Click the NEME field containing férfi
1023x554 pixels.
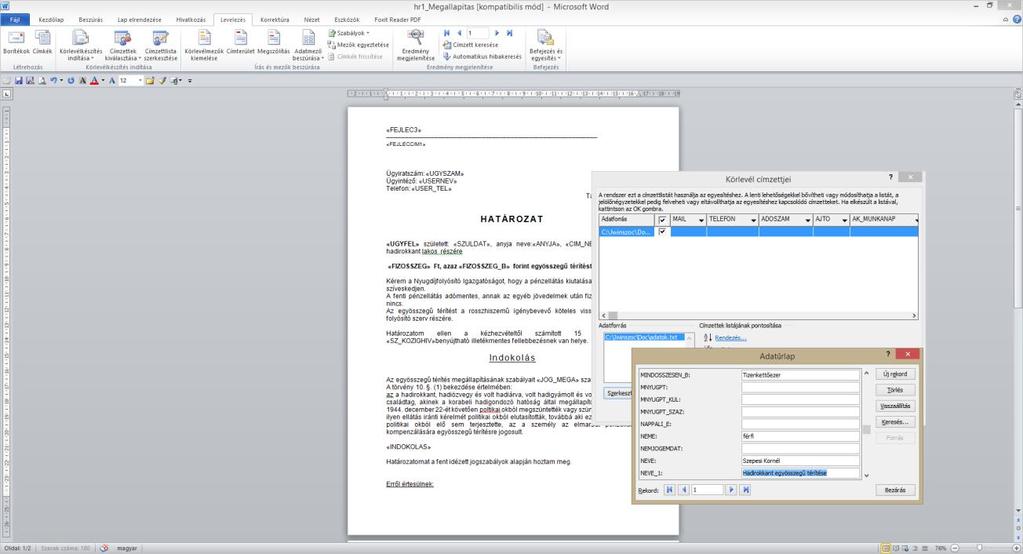(x=800, y=436)
